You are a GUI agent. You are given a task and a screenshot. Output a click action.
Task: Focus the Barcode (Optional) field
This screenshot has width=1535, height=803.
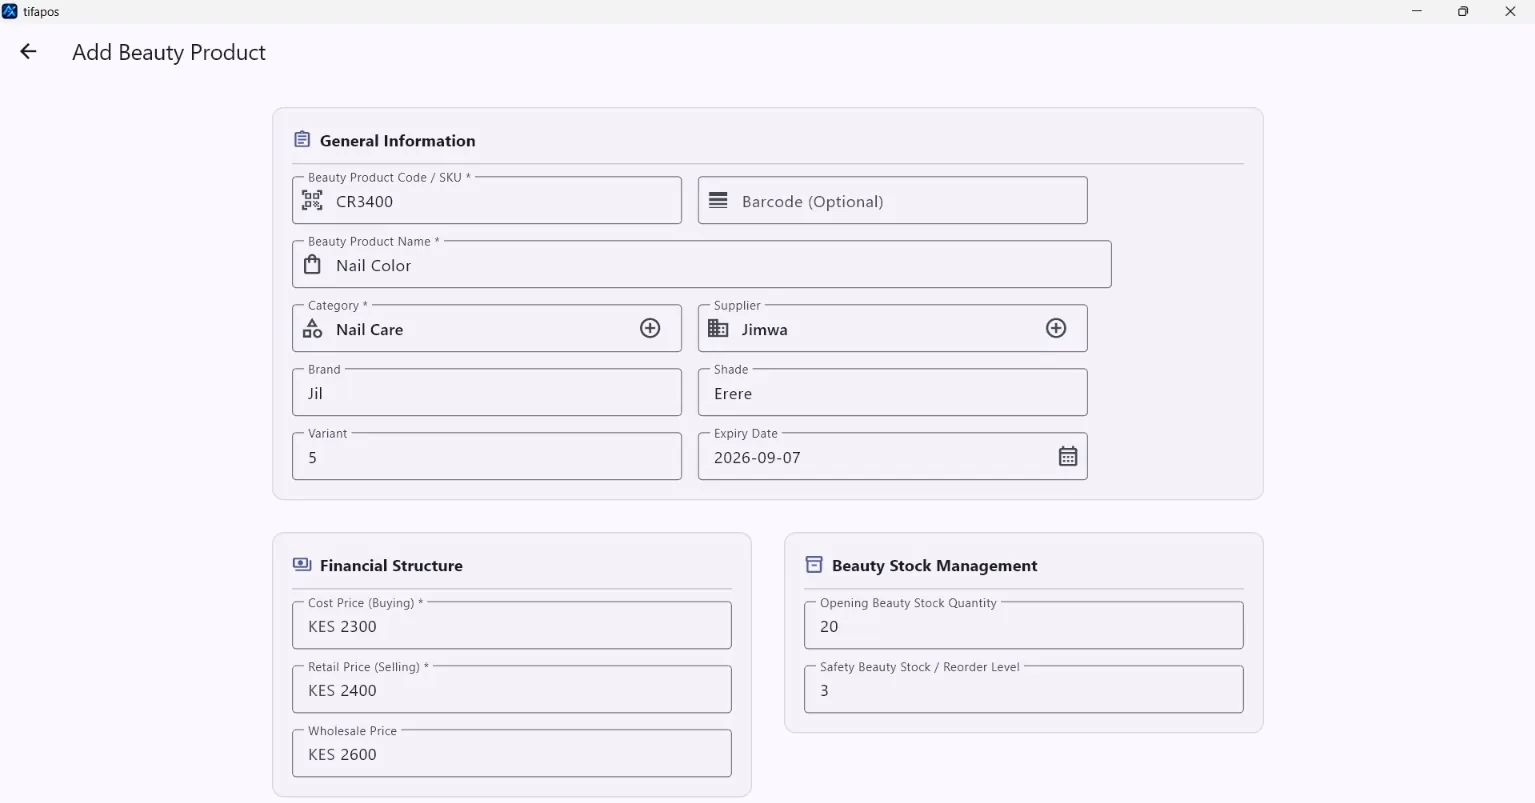click(892, 200)
